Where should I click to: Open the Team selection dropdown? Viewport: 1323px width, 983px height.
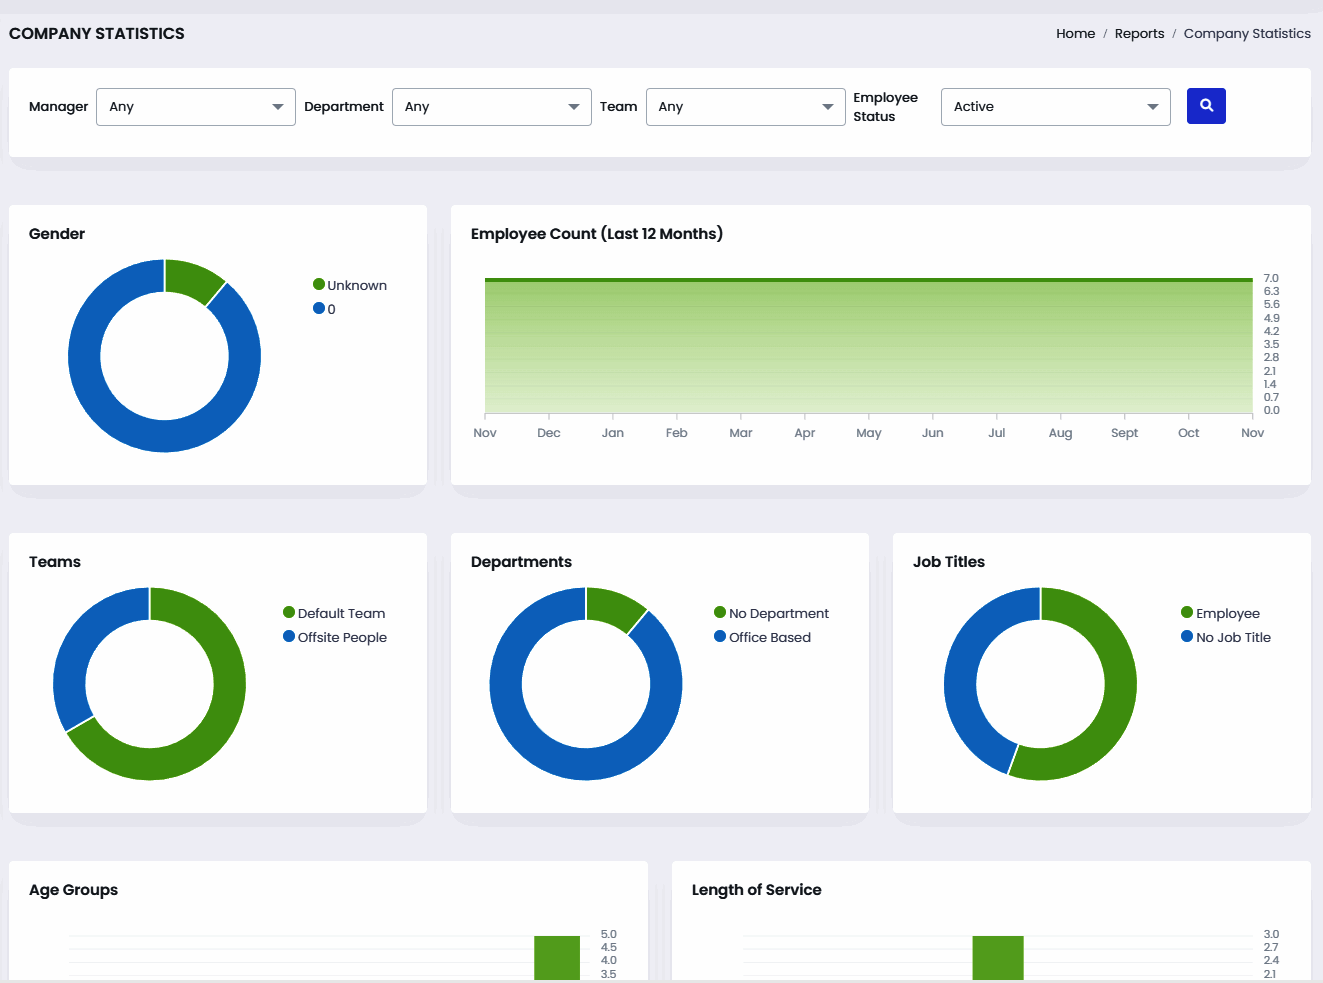(745, 107)
